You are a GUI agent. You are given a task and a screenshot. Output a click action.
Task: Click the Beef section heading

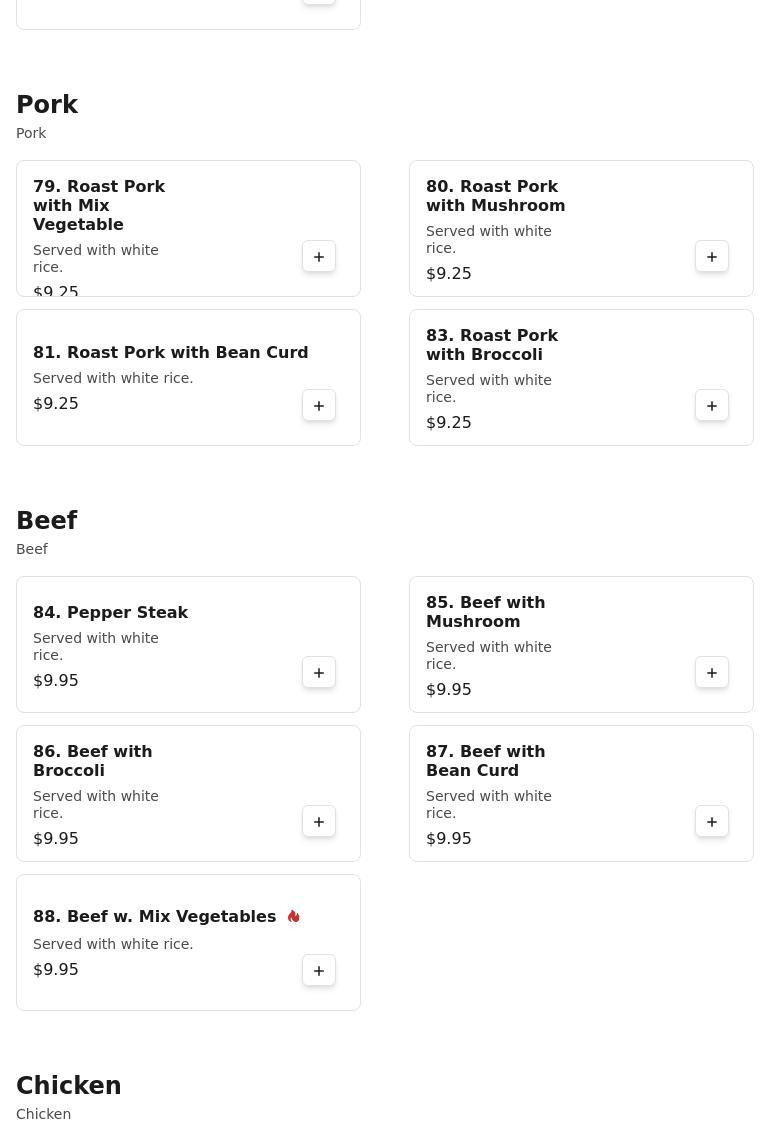[x=46, y=521]
